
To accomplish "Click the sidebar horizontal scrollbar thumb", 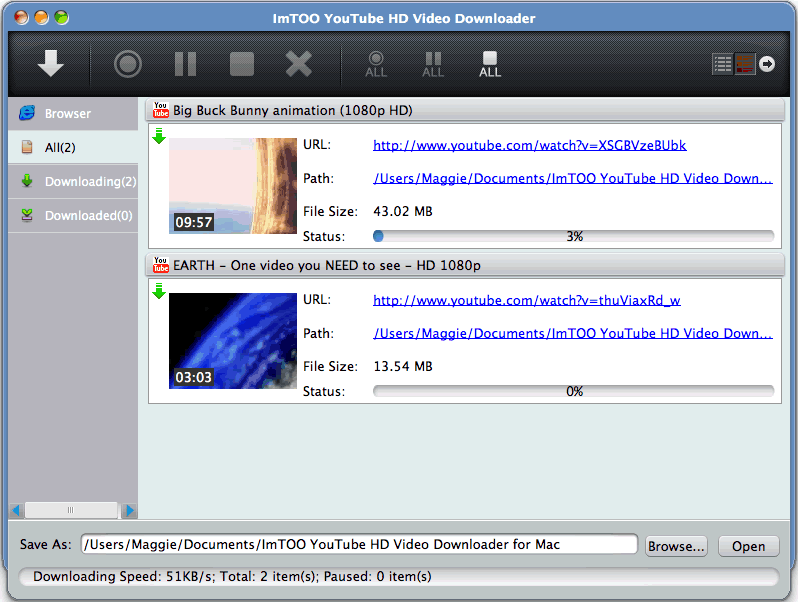I will tap(71, 510).
